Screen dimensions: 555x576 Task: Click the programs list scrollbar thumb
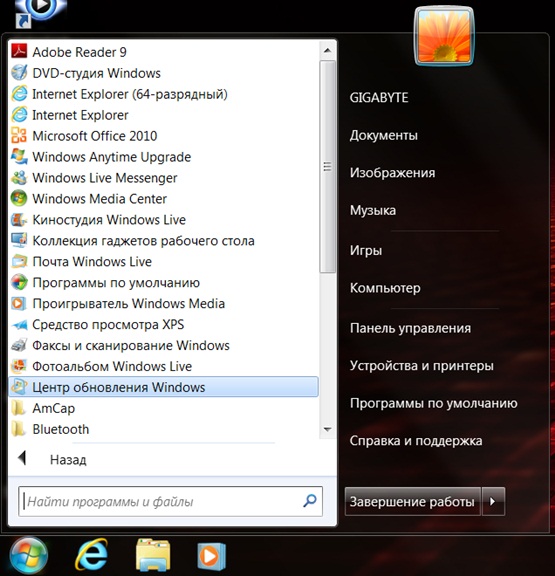[327, 167]
